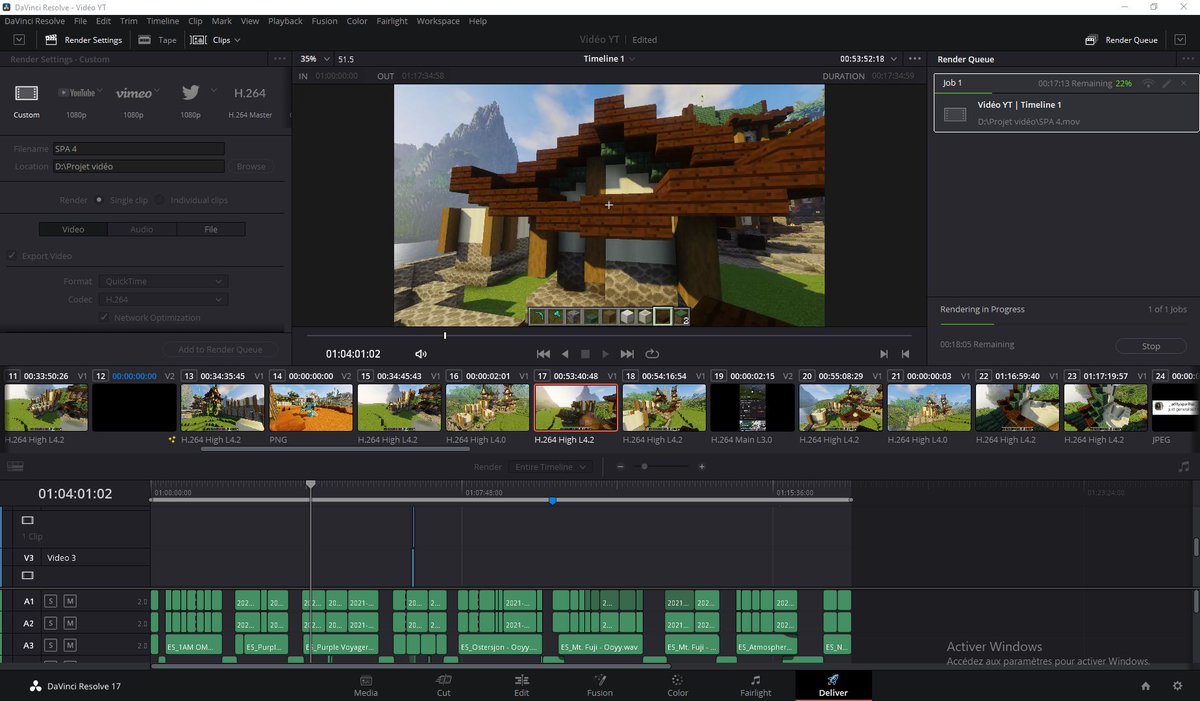This screenshot has width=1200, height=701.
Task: Mute audio track A1
Action: click(70, 601)
